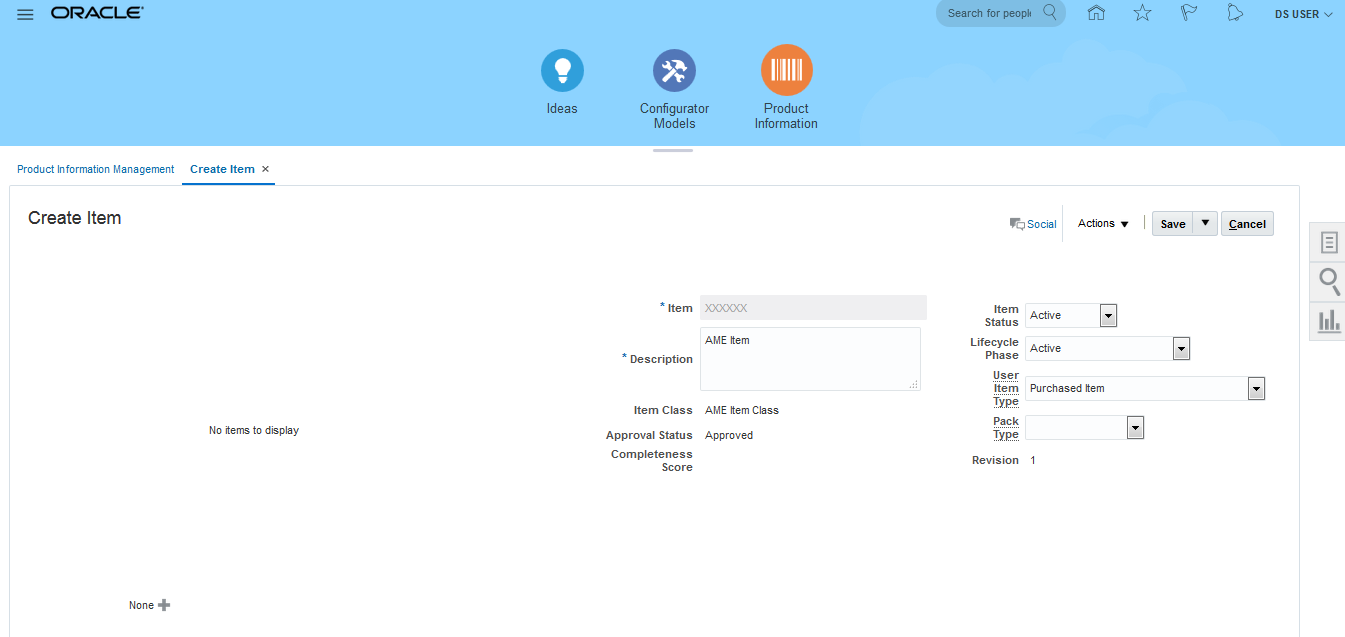Open Notifications bell icon
The image size is (1345, 637).
[1235, 13]
